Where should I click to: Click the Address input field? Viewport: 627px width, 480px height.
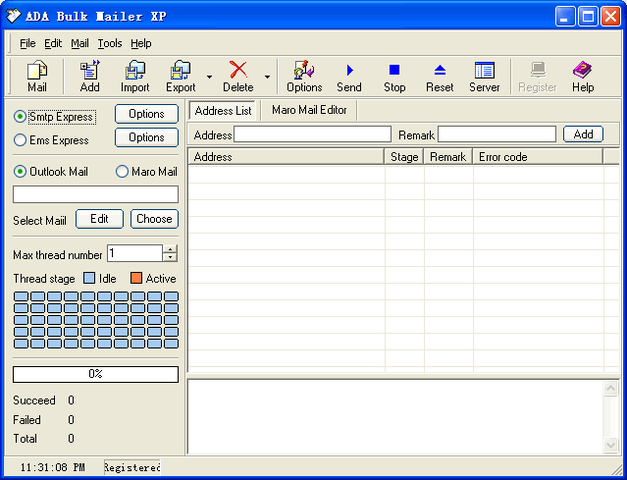tap(312, 134)
